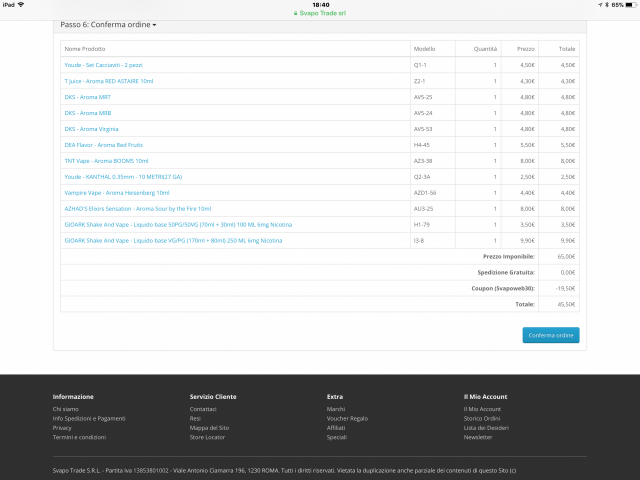Open AZHAD'S Elixirs Sensation Sour by the Fire
Image resolution: width=640 pixels, height=480 pixels.
click(x=138, y=208)
